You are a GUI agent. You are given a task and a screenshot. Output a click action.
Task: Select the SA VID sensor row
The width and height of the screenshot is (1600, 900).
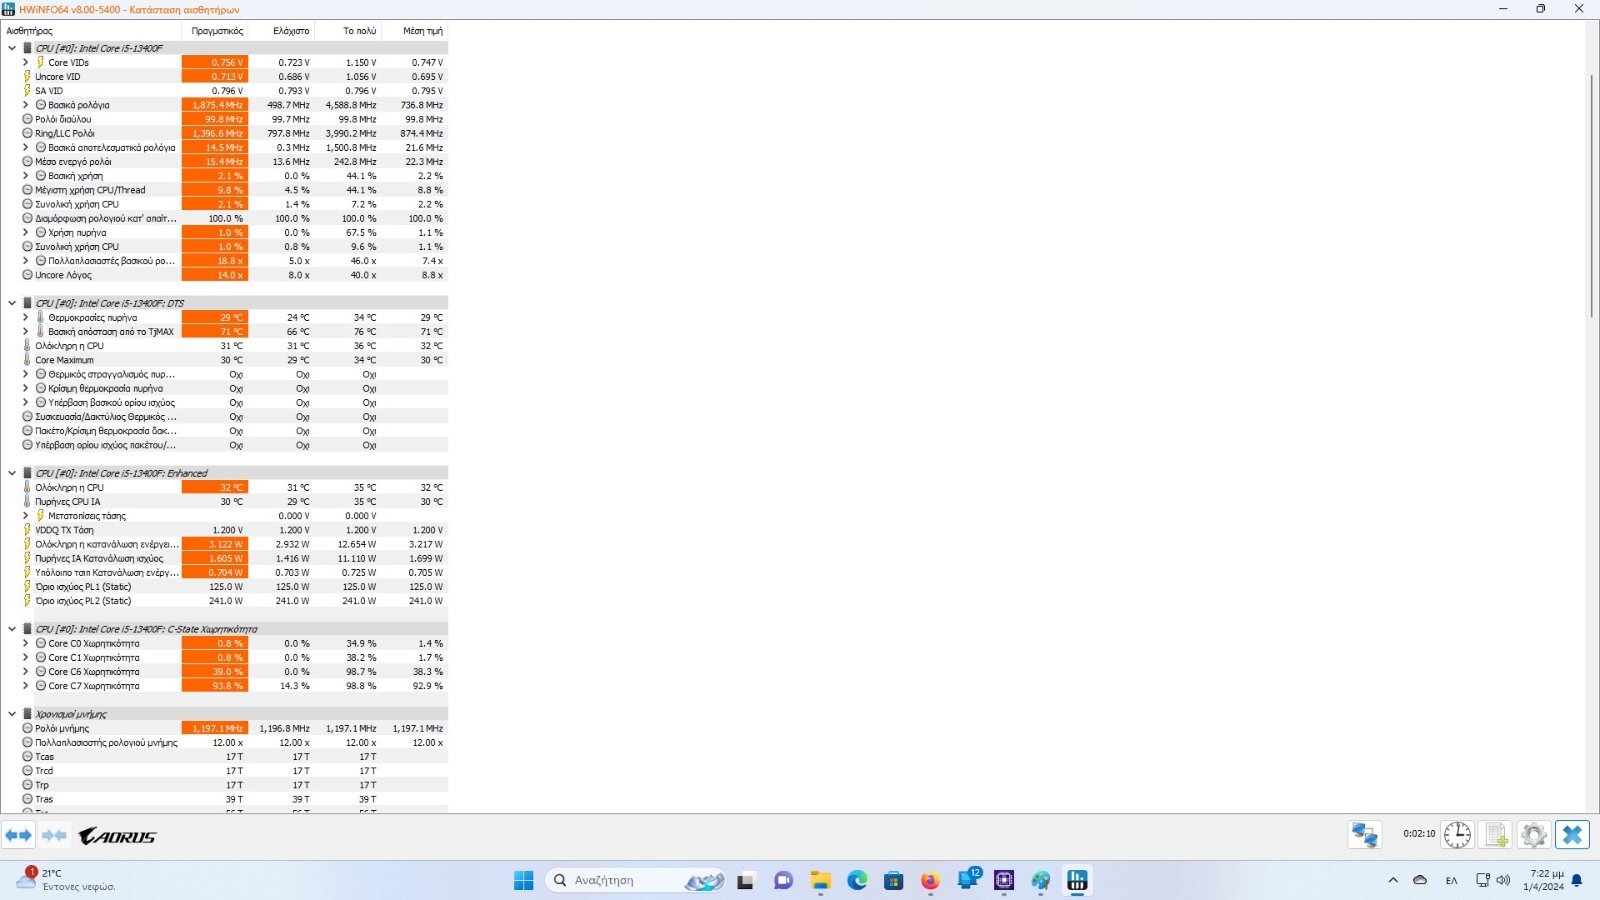click(225, 90)
